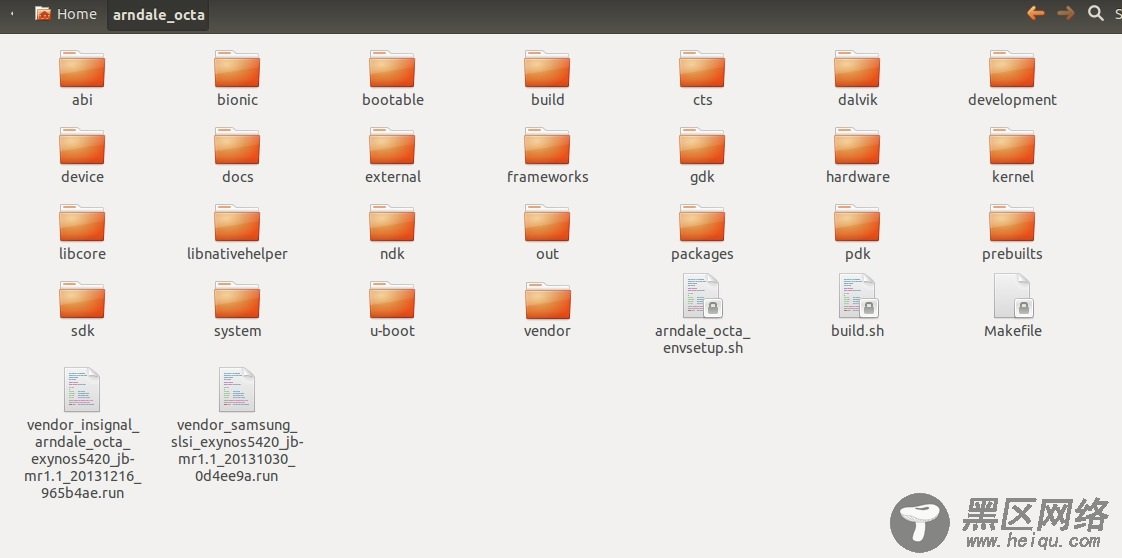Select the docs folder icon
Viewport: 1122px width, 558px height.
coord(237,146)
